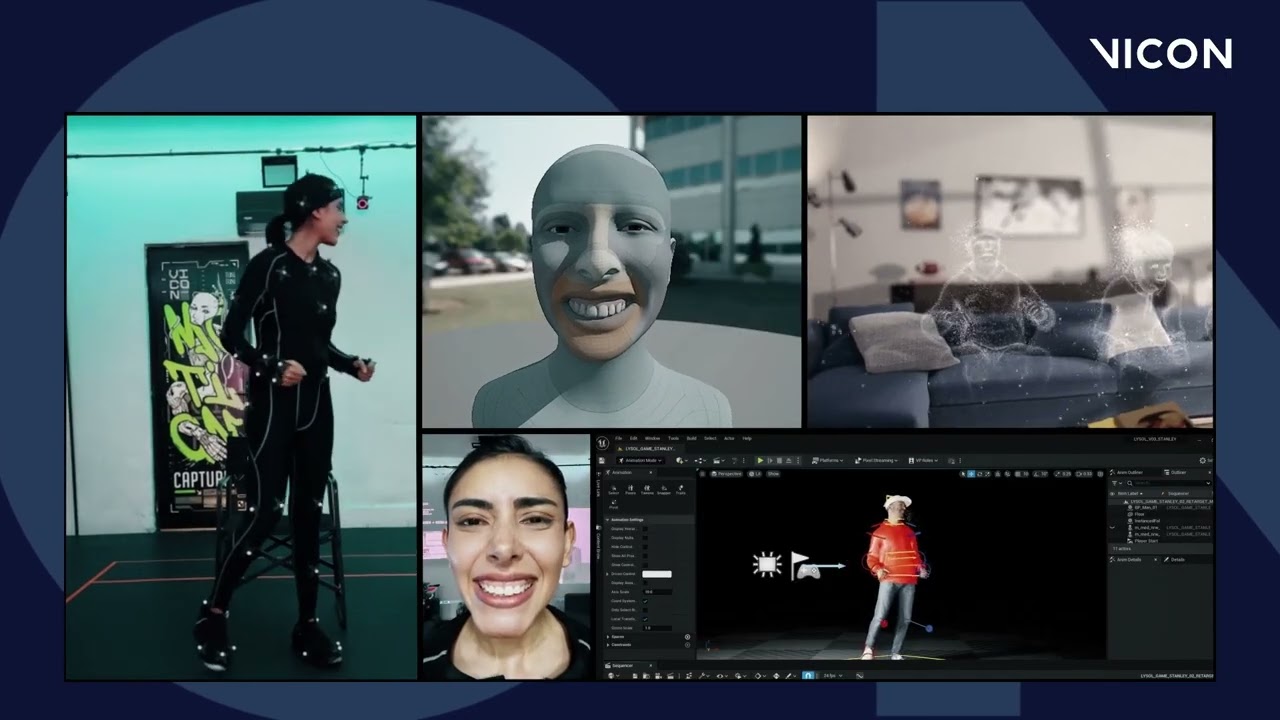
Task: Toggle the Only Select Rig checkbox
Action: (645, 610)
